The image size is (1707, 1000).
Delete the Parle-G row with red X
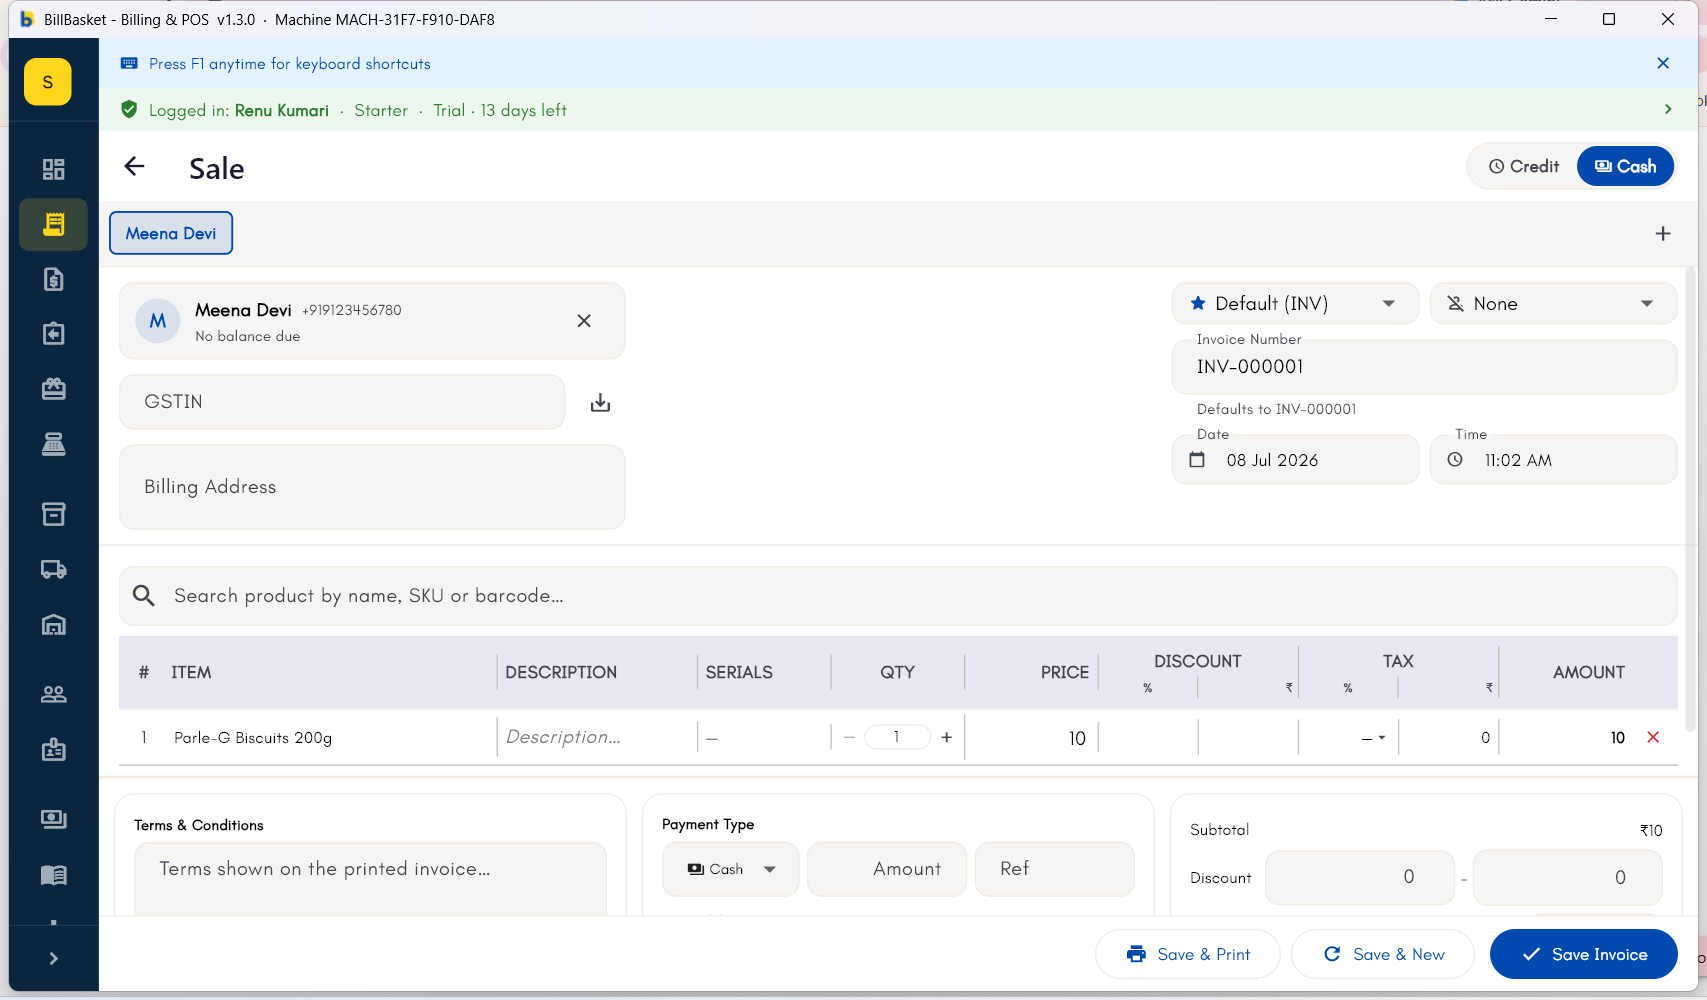click(x=1653, y=737)
